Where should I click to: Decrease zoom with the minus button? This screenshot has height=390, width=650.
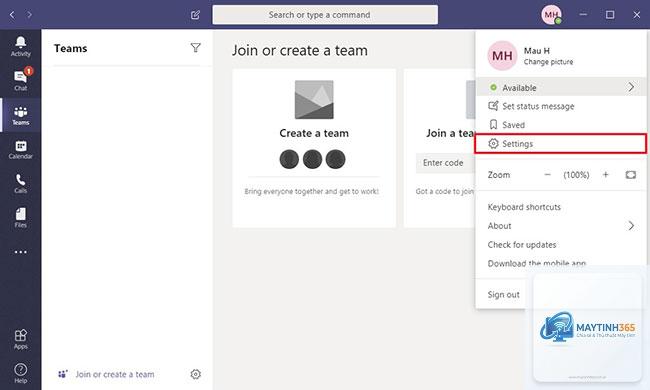[548, 174]
